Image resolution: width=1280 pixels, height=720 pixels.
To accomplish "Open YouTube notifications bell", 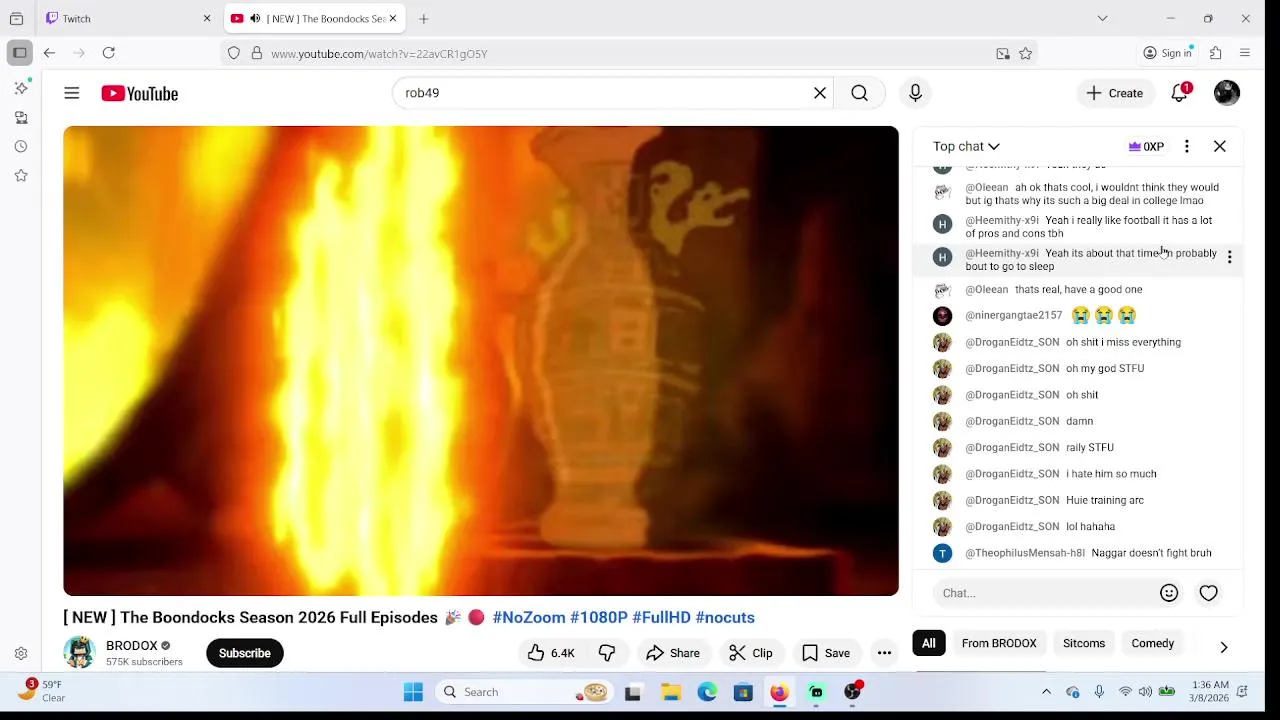I will click(x=1180, y=93).
